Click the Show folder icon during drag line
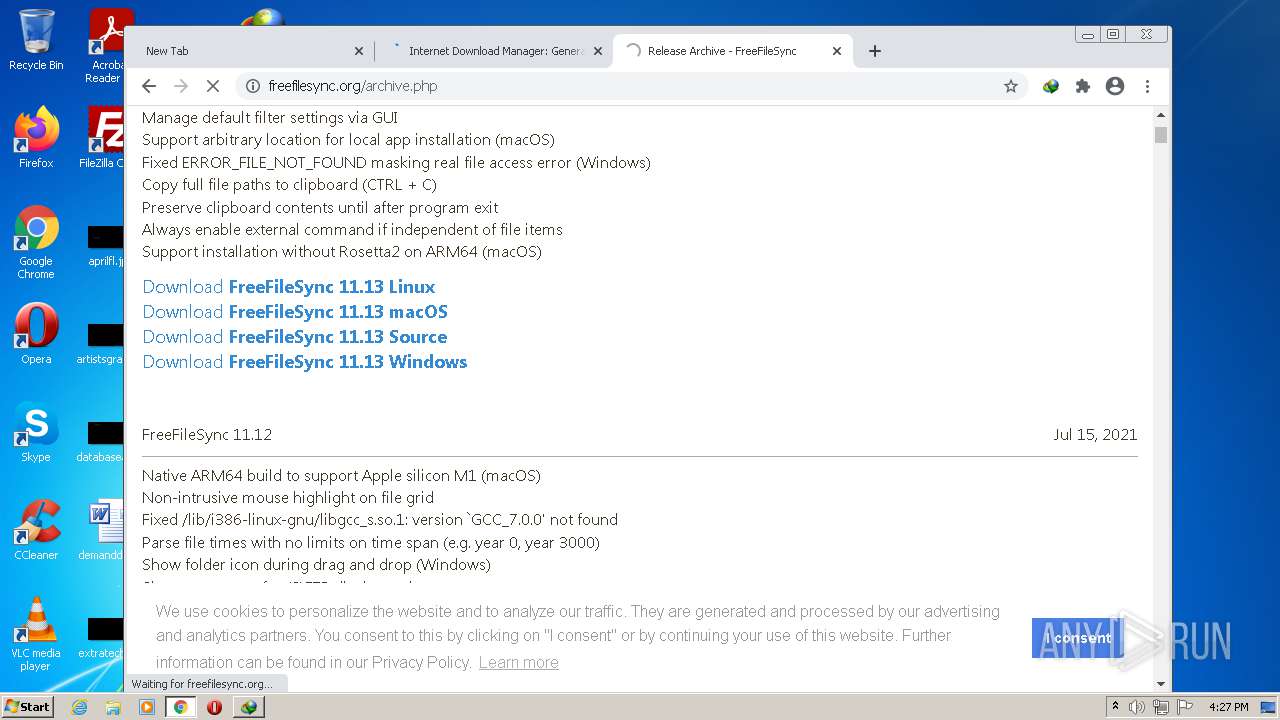This screenshot has height=720, width=1280. tap(316, 565)
